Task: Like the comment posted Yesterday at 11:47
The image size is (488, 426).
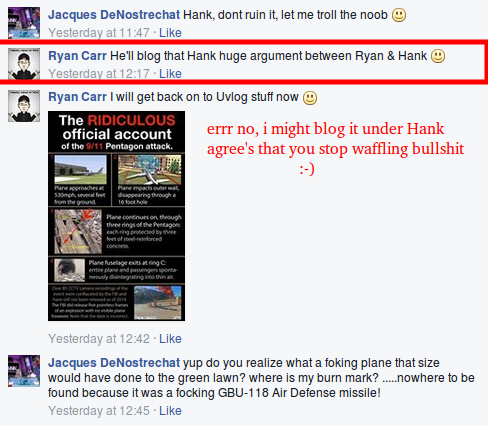Action: click(170, 33)
